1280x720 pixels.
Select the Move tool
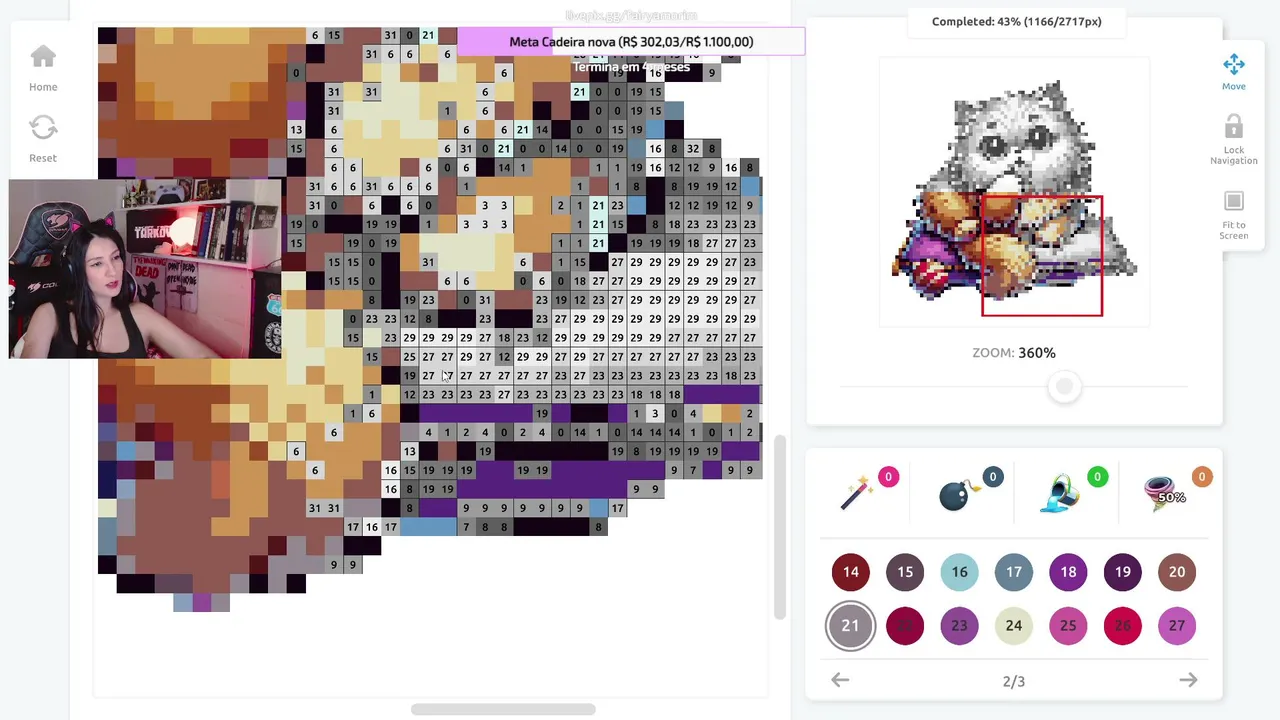[x=1233, y=72]
